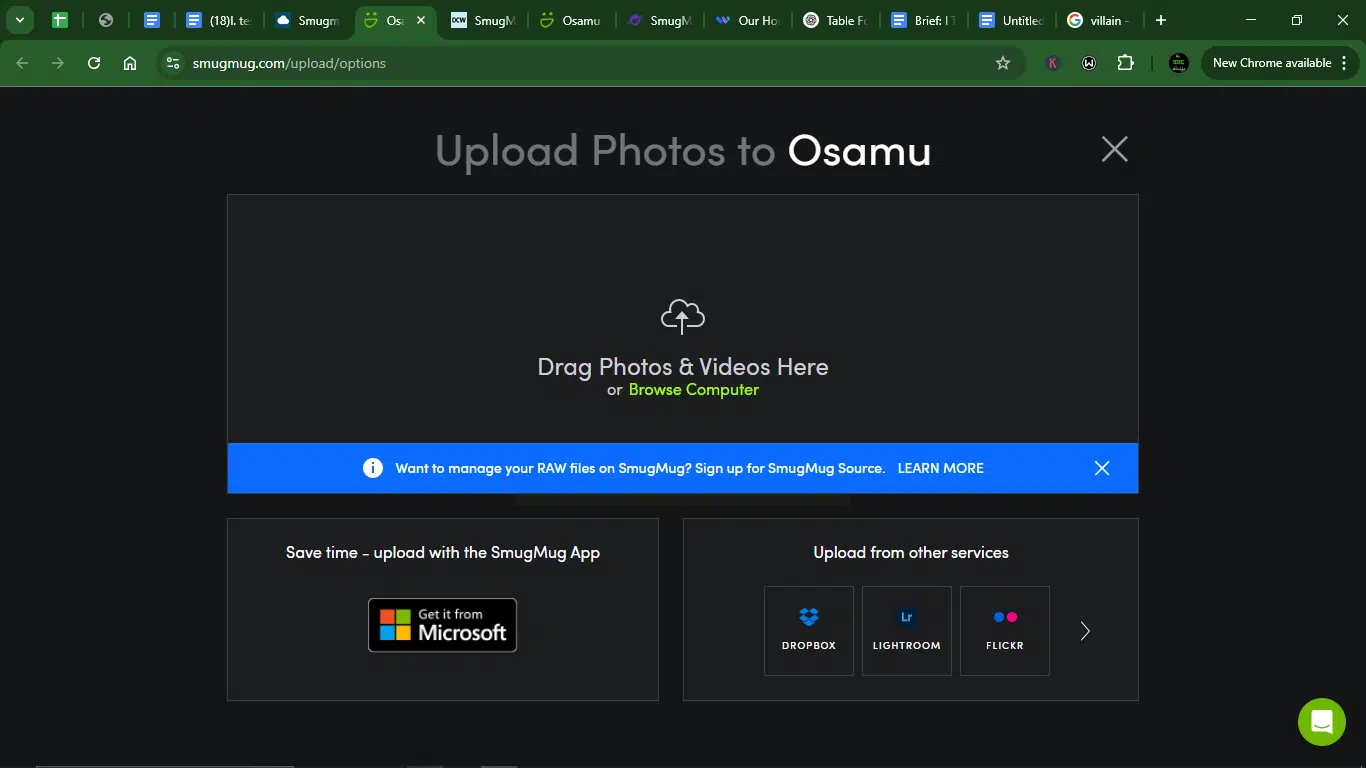The width and height of the screenshot is (1366, 768).
Task: Click 'Drag Photos & Videos Here' text
Action: click(x=683, y=367)
